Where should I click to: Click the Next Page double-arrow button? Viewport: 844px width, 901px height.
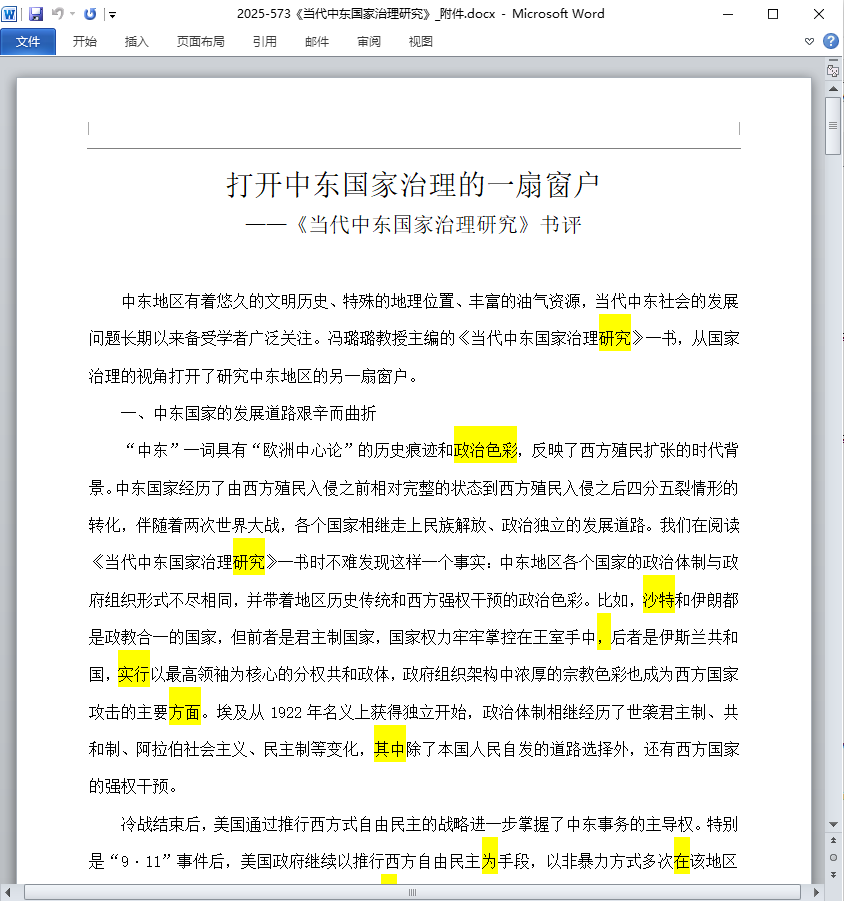point(832,874)
